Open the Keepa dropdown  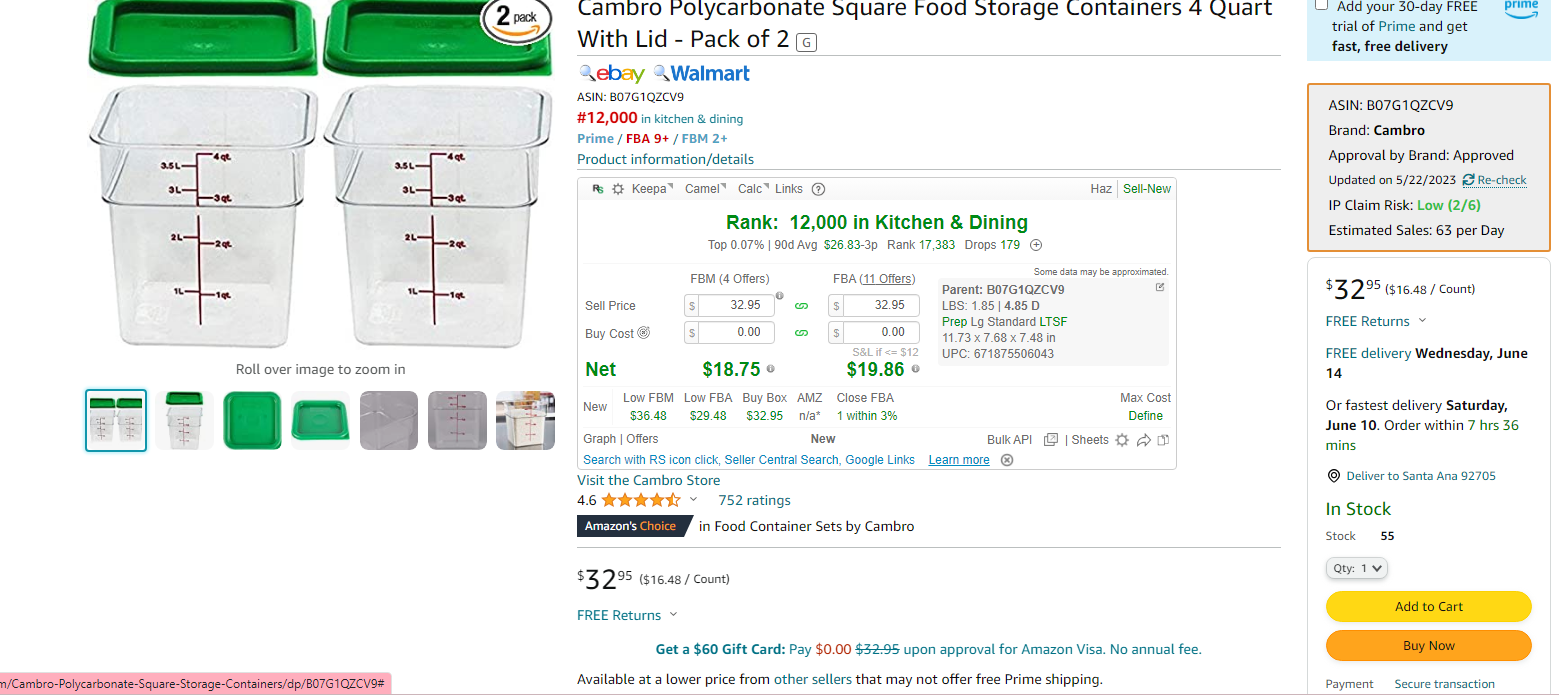(x=652, y=189)
